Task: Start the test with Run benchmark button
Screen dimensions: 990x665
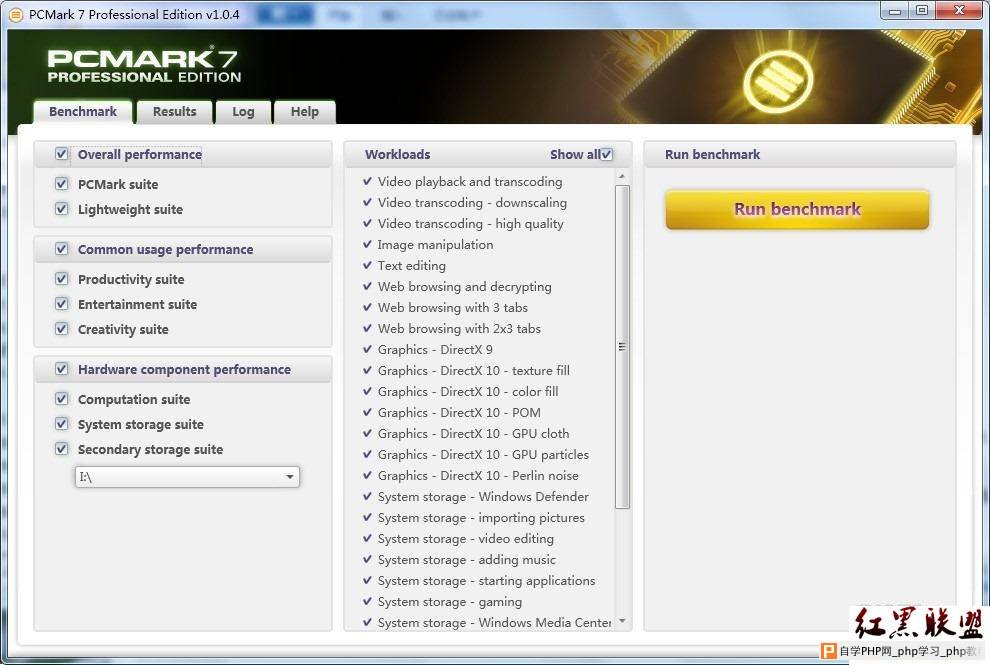Action: pos(797,209)
